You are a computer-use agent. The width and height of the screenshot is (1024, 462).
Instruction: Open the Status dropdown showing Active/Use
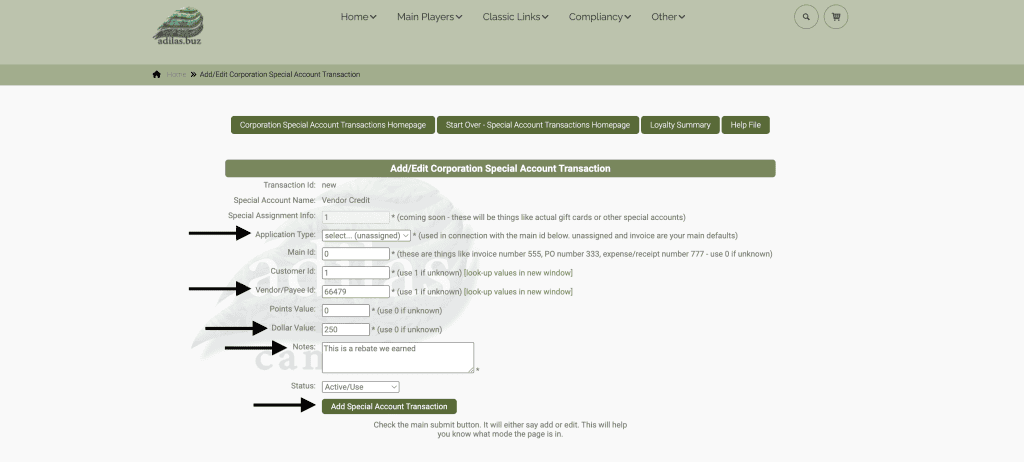(x=360, y=387)
